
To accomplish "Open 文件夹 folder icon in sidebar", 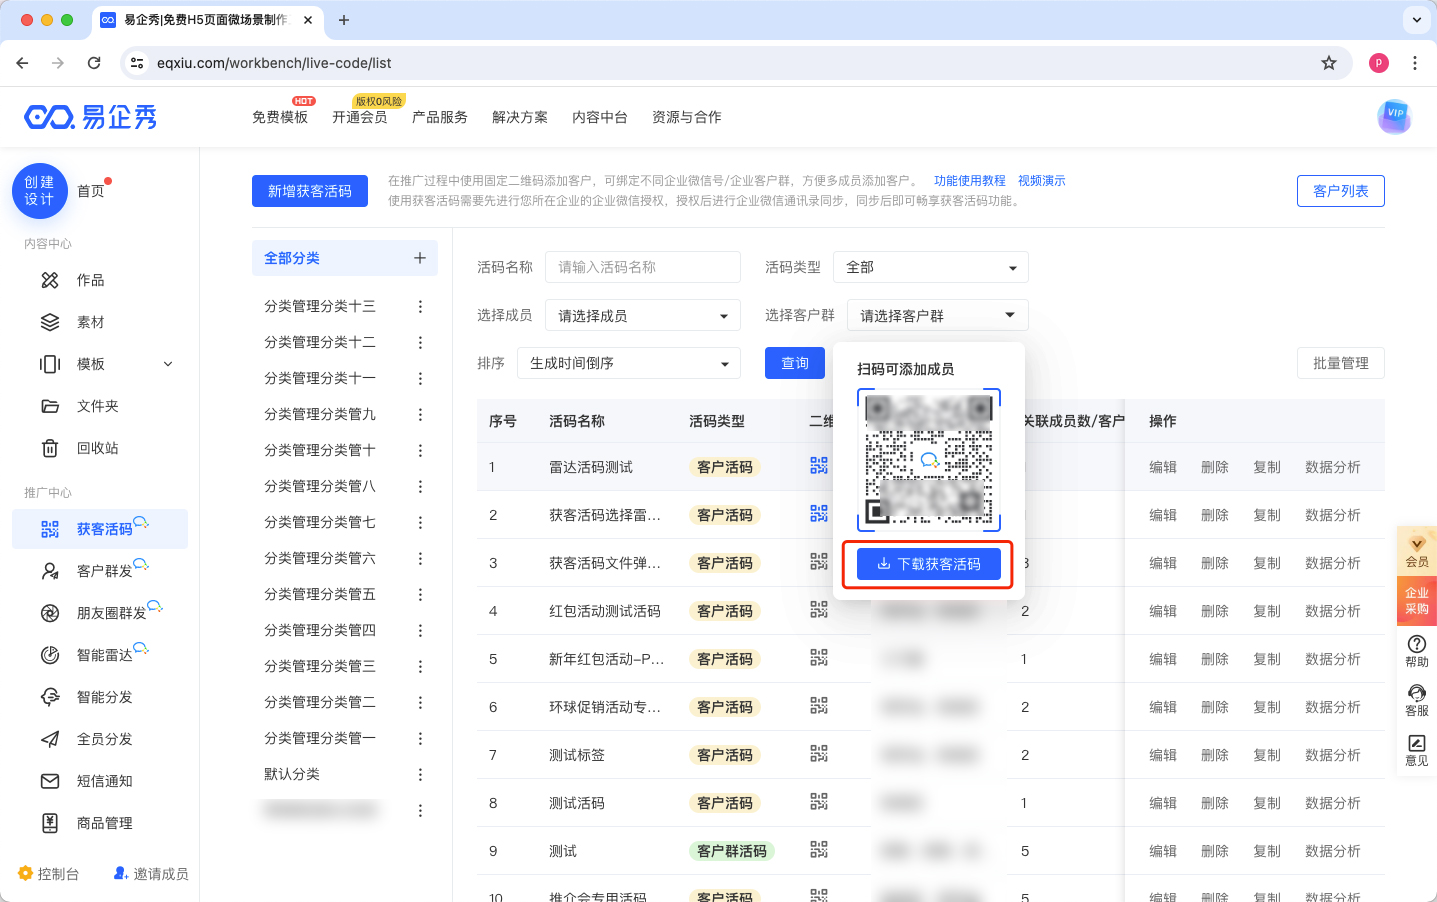I will coord(50,406).
